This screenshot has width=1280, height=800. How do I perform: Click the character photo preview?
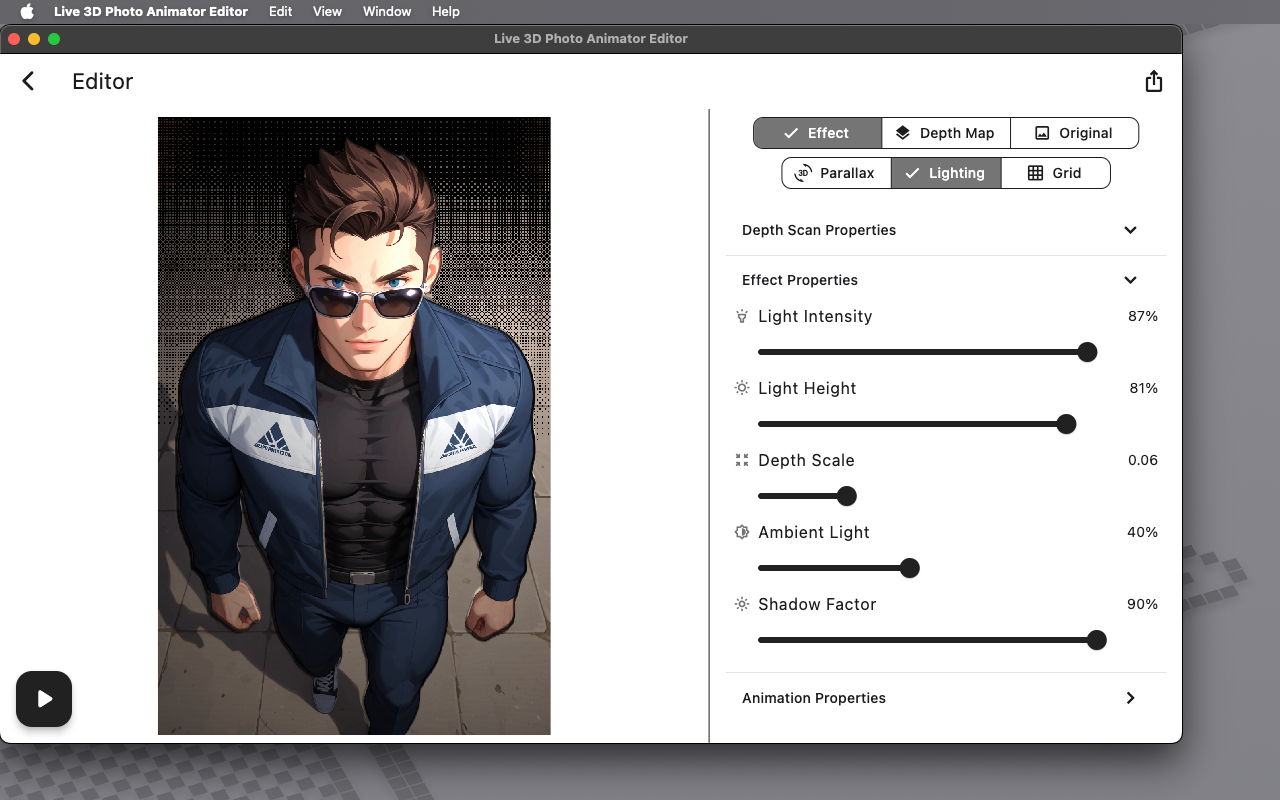click(x=354, y=426)
